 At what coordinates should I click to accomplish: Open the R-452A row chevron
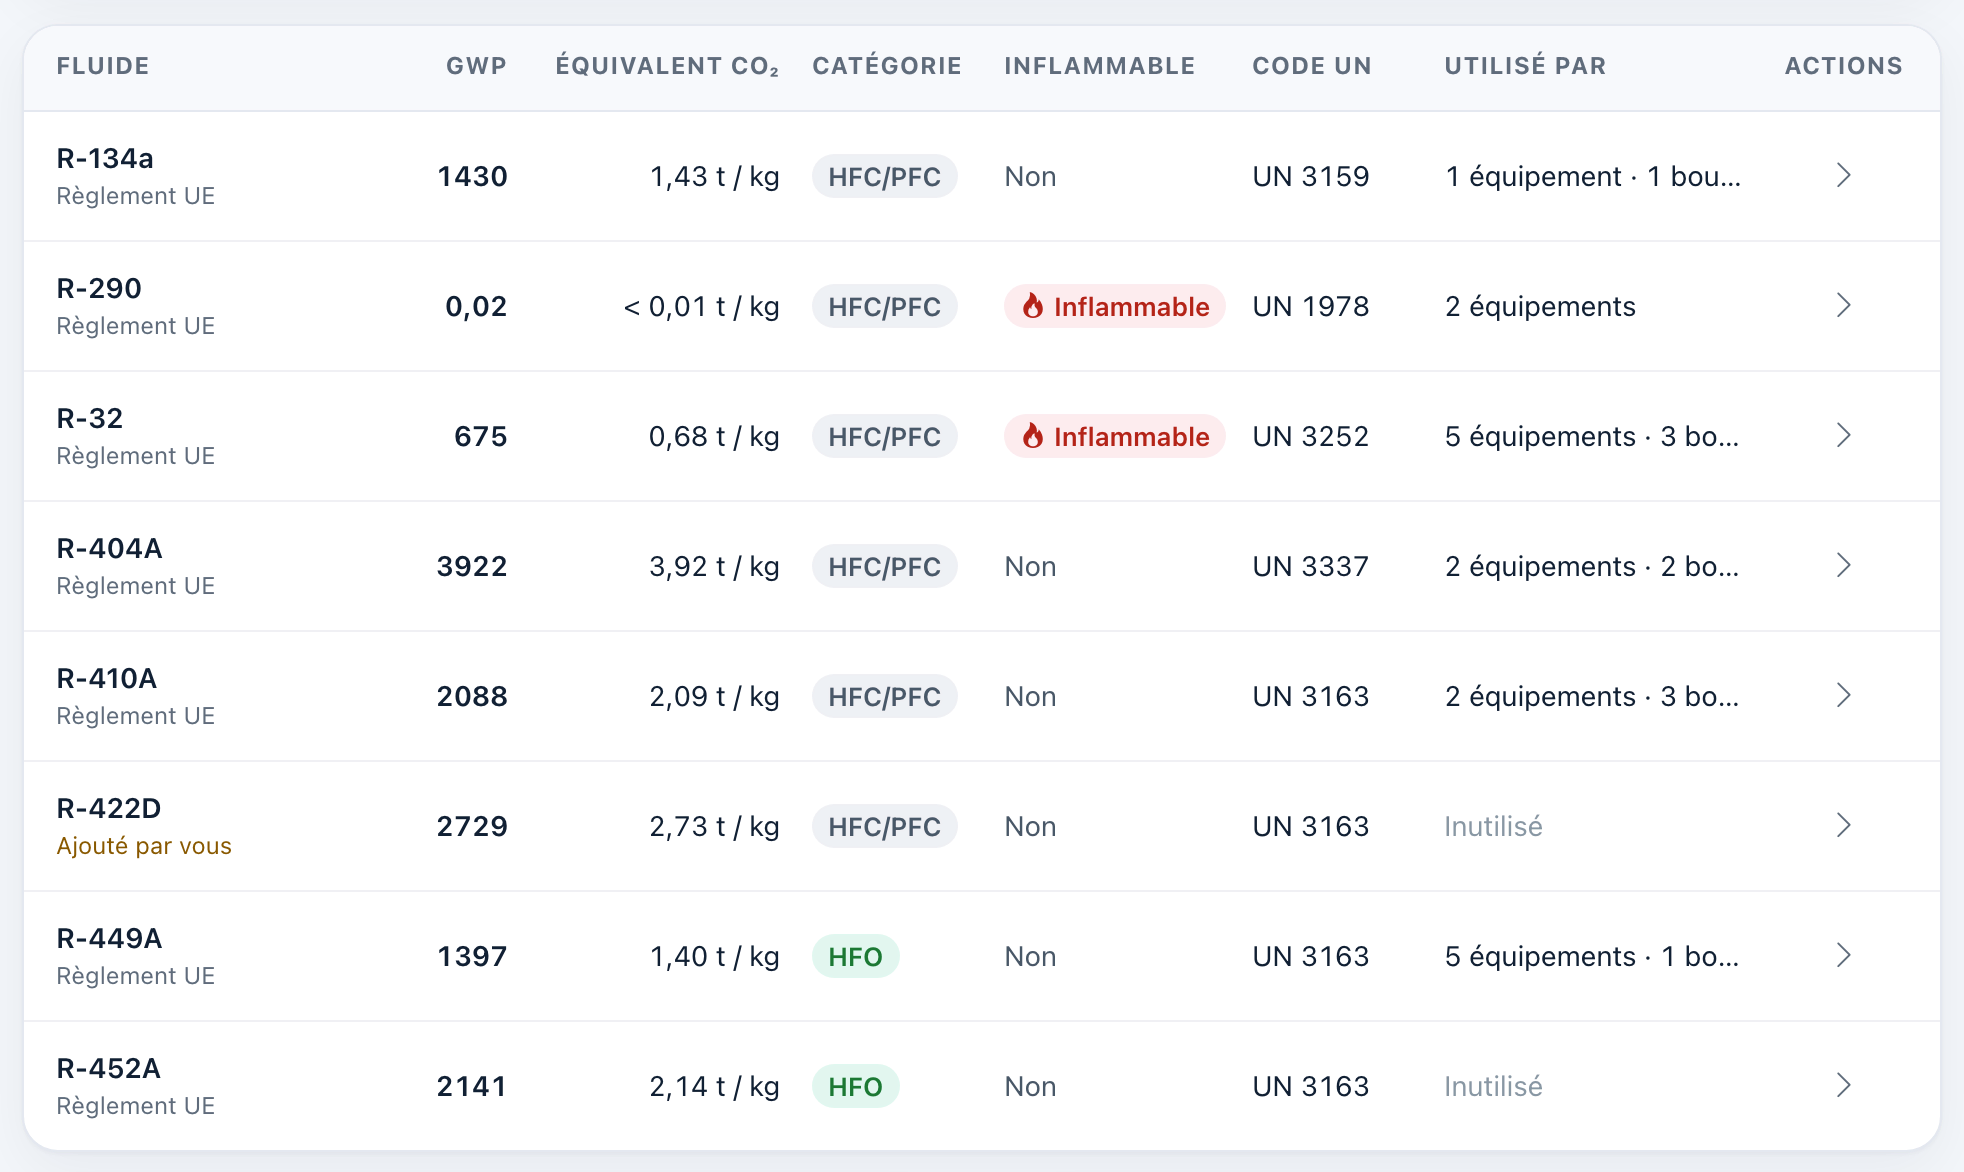coord(1844,1086)
